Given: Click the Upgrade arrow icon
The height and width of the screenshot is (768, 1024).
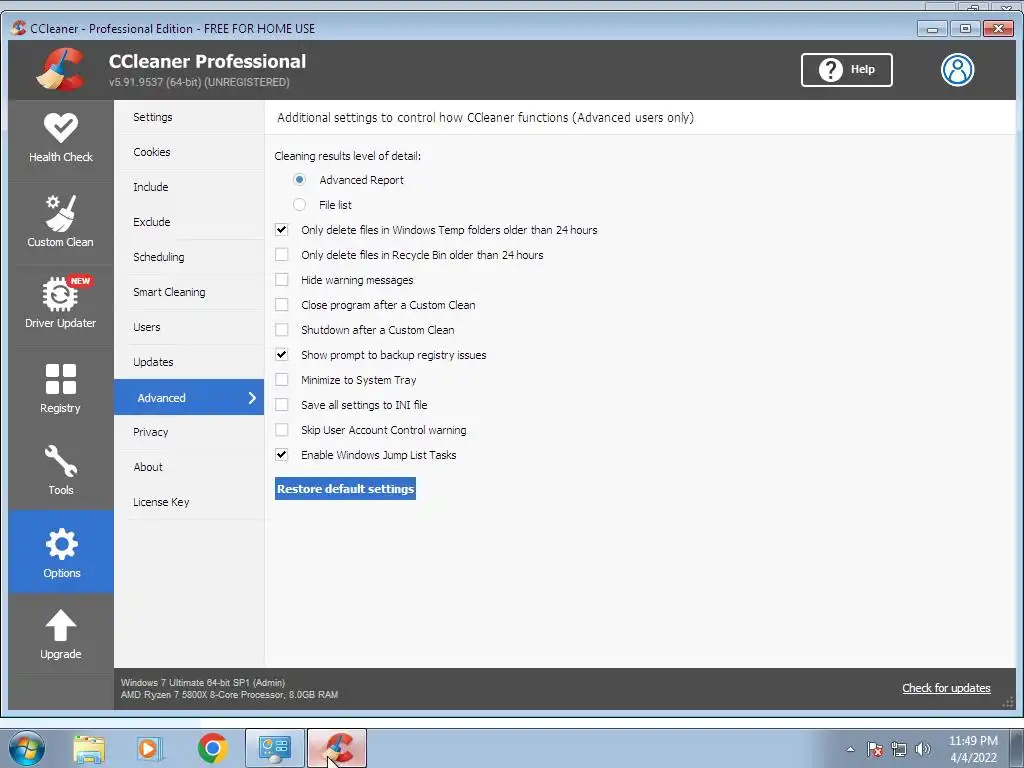Looking at the screenshot, I should click(x=61, y=625).
